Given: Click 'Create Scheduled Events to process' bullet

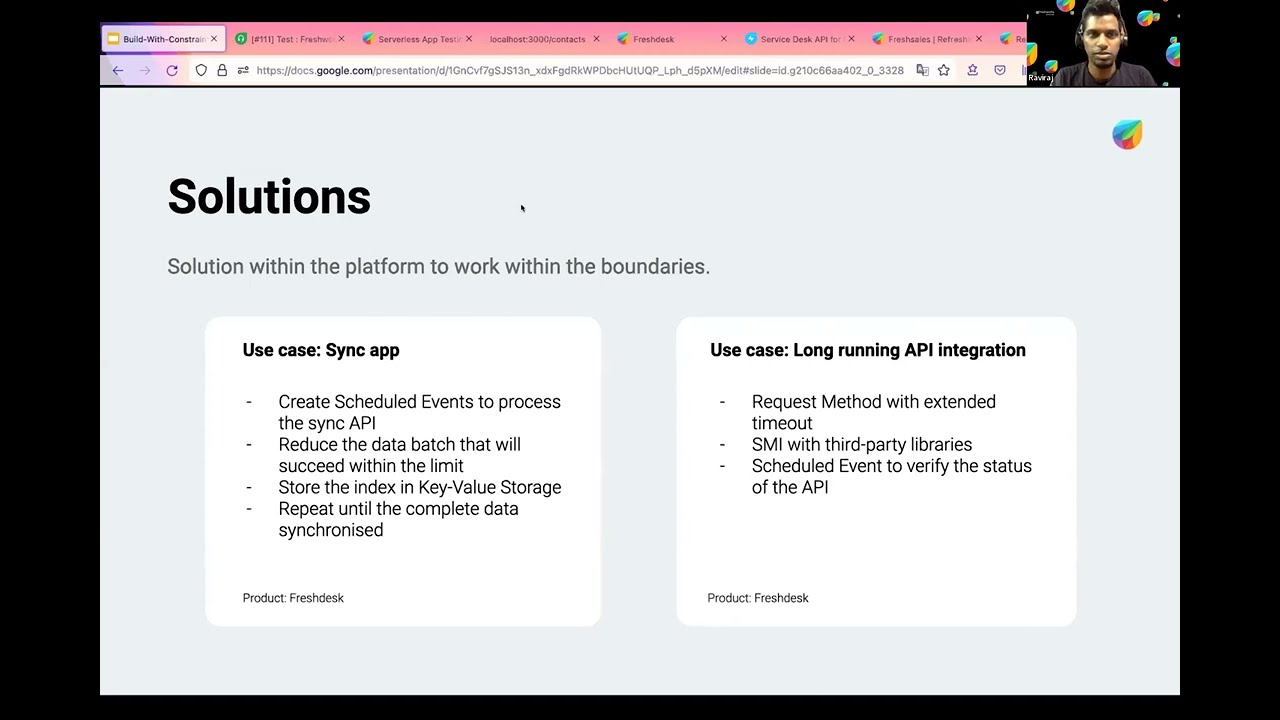Looking at the screenshot, I should point(419,412).
